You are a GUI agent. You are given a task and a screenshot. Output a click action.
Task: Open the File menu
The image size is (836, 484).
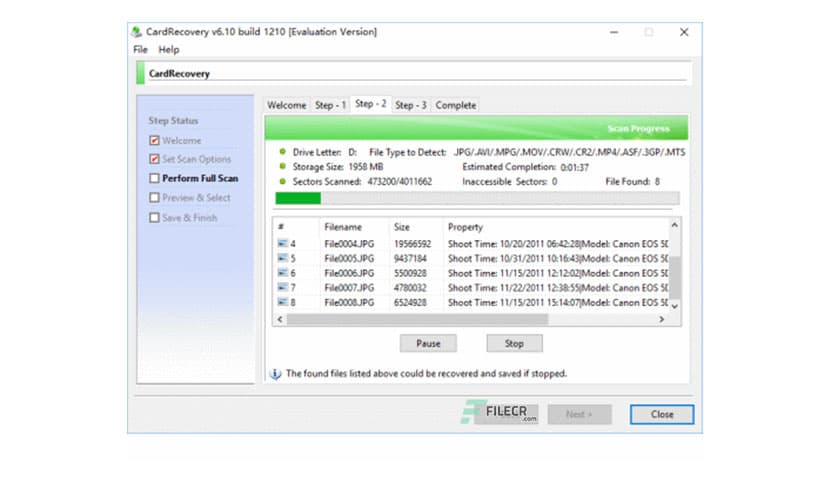pyautogui.click(x=140, y=50)
